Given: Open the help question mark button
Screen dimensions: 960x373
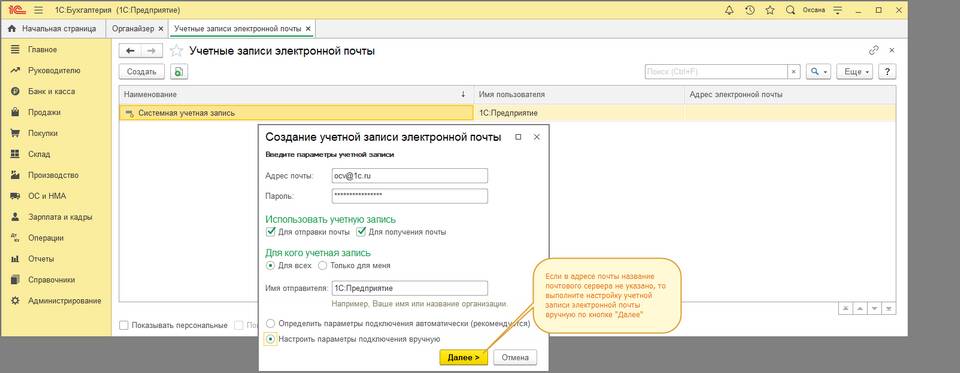Looking at the screenshot, I should [887, 72].
